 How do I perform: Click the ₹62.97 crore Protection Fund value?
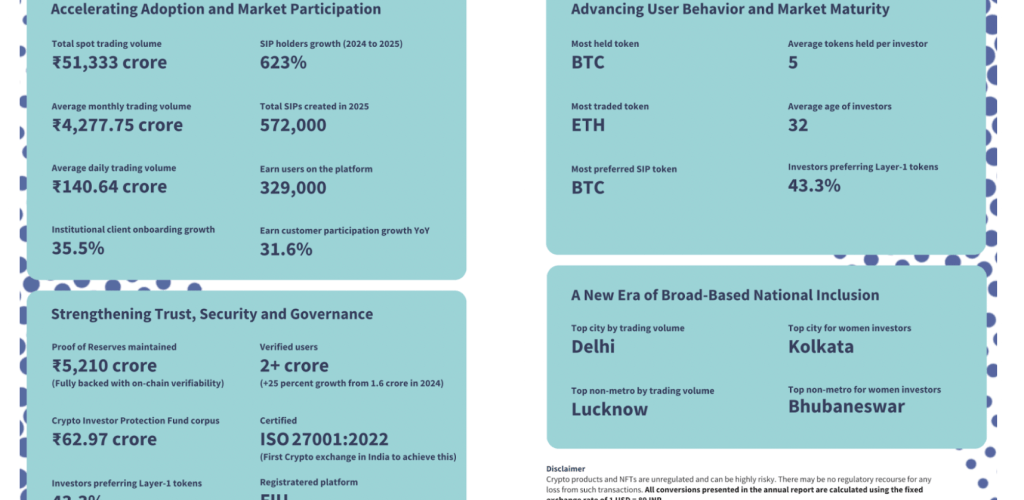click(104, 439)
